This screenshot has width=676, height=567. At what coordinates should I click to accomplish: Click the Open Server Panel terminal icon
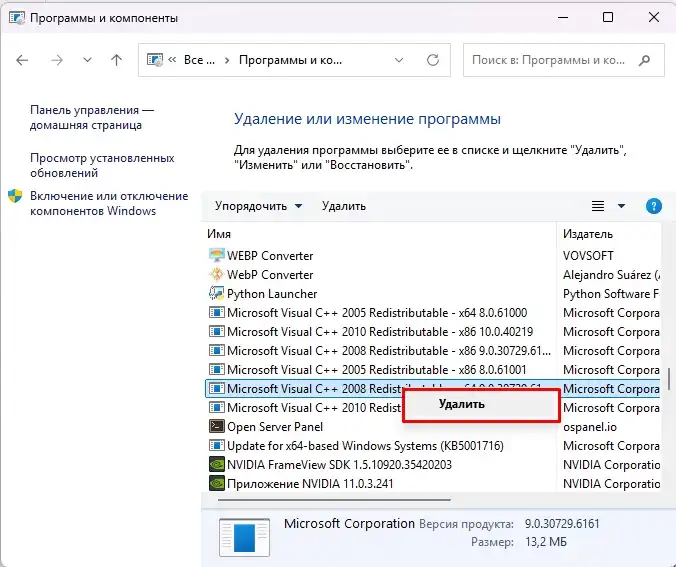coord(216,426)
